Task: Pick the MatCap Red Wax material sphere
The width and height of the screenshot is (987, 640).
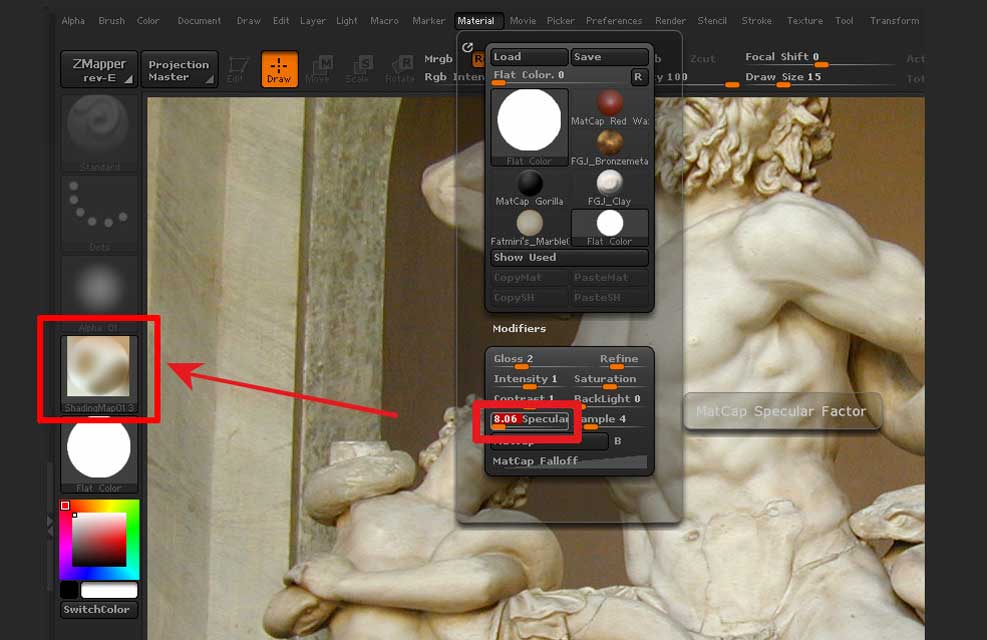Action: pos(610,103)
